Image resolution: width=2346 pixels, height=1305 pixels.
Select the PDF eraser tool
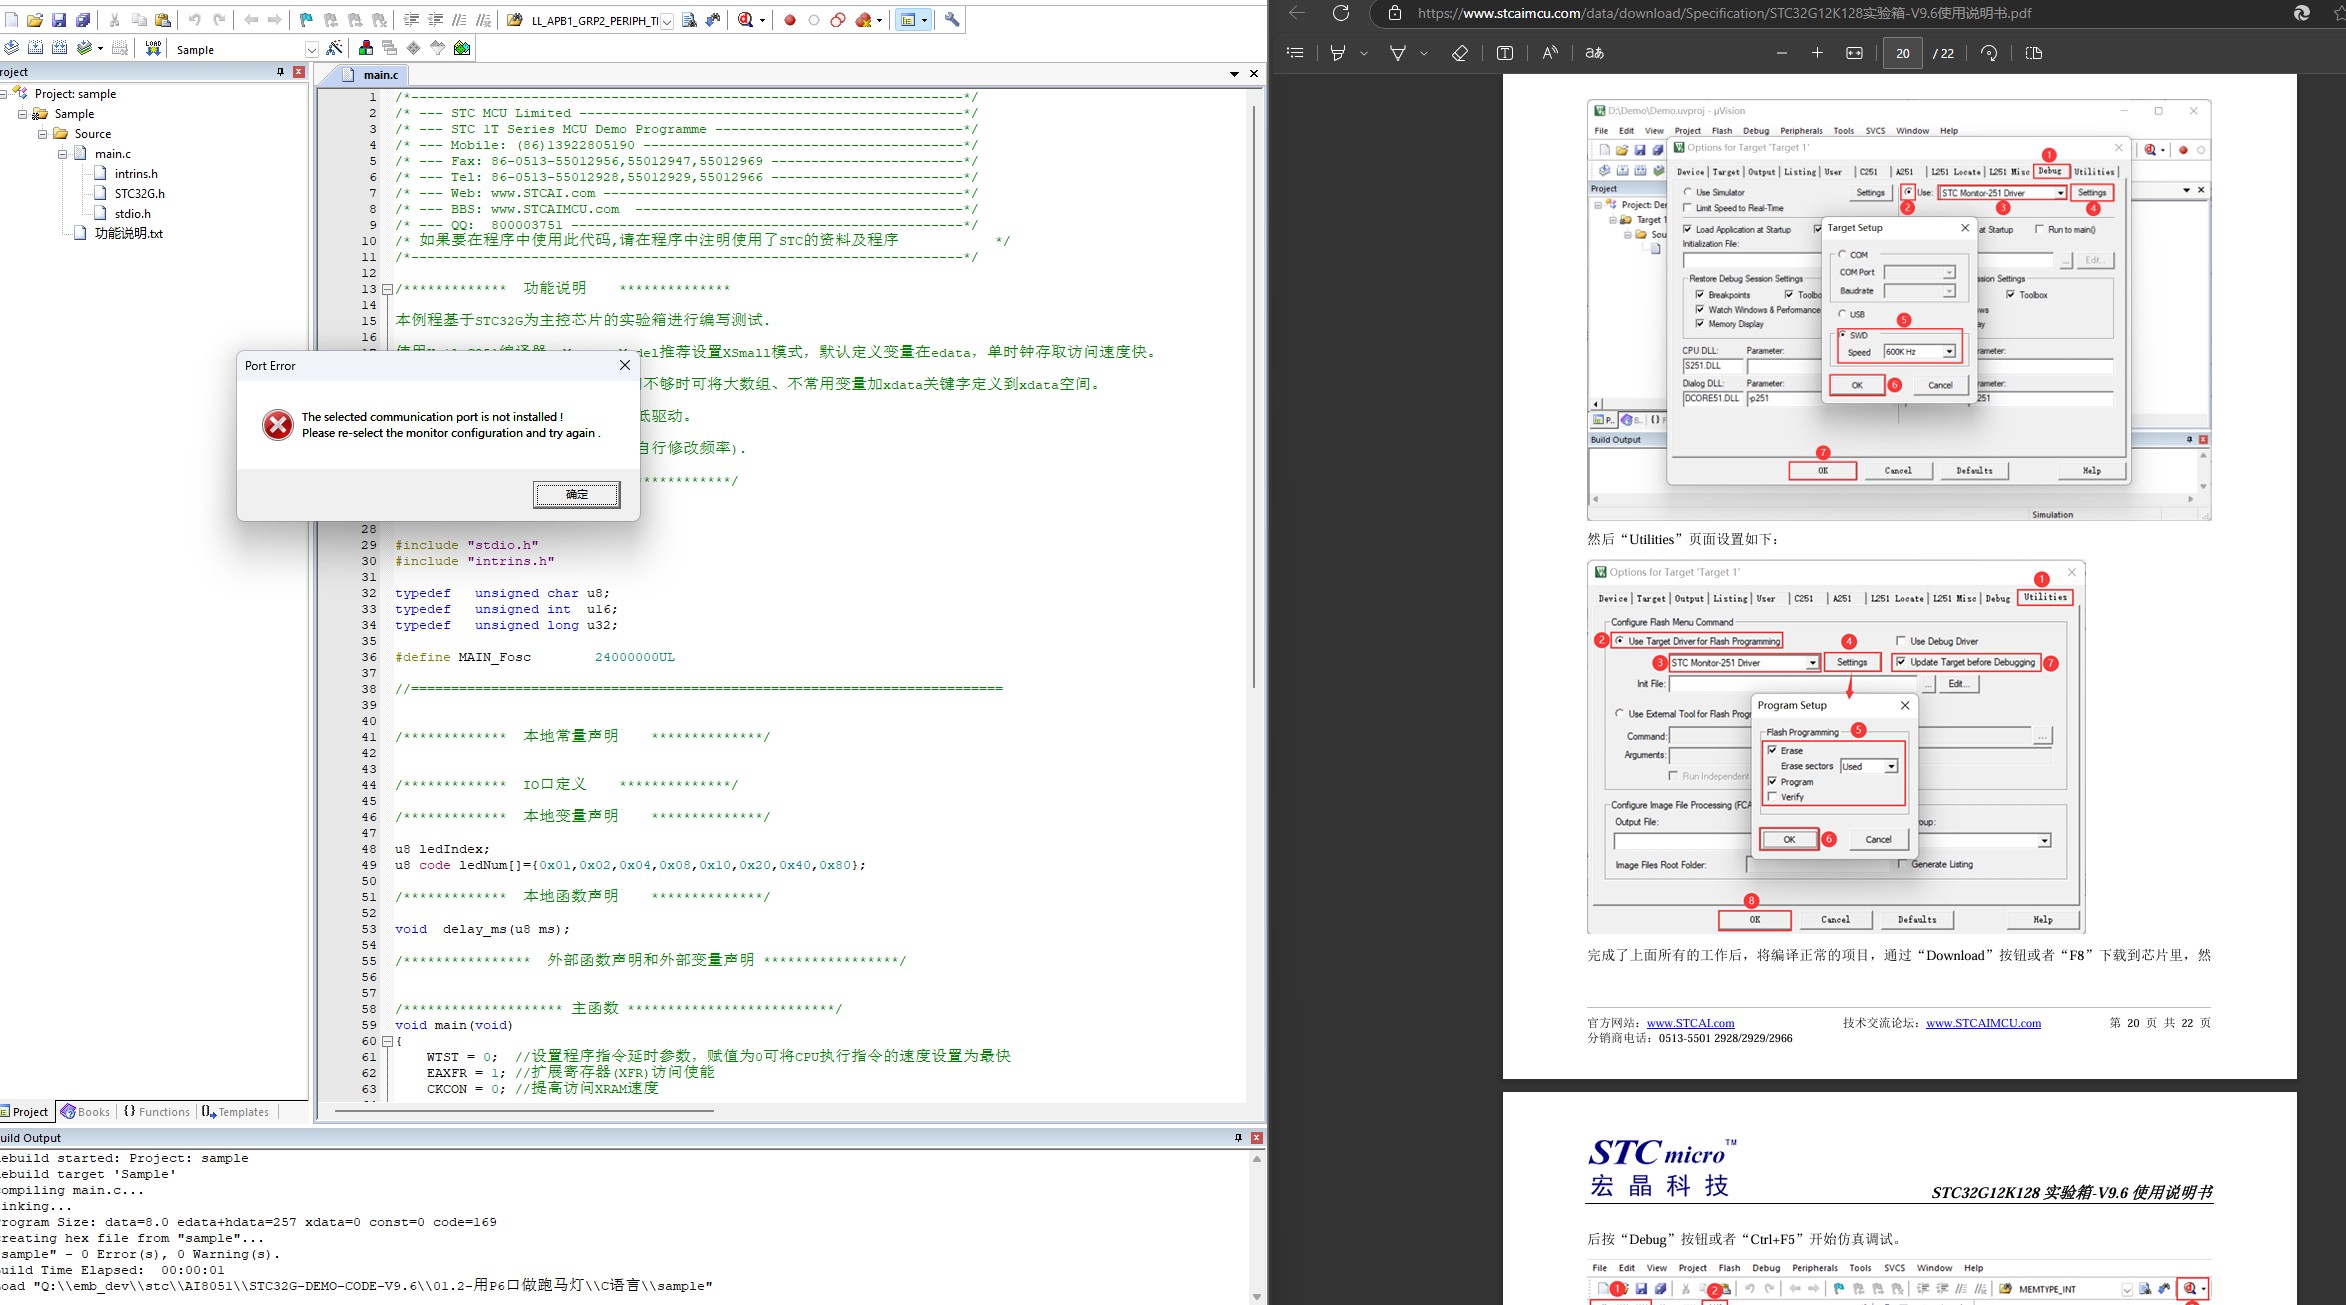1460,53
